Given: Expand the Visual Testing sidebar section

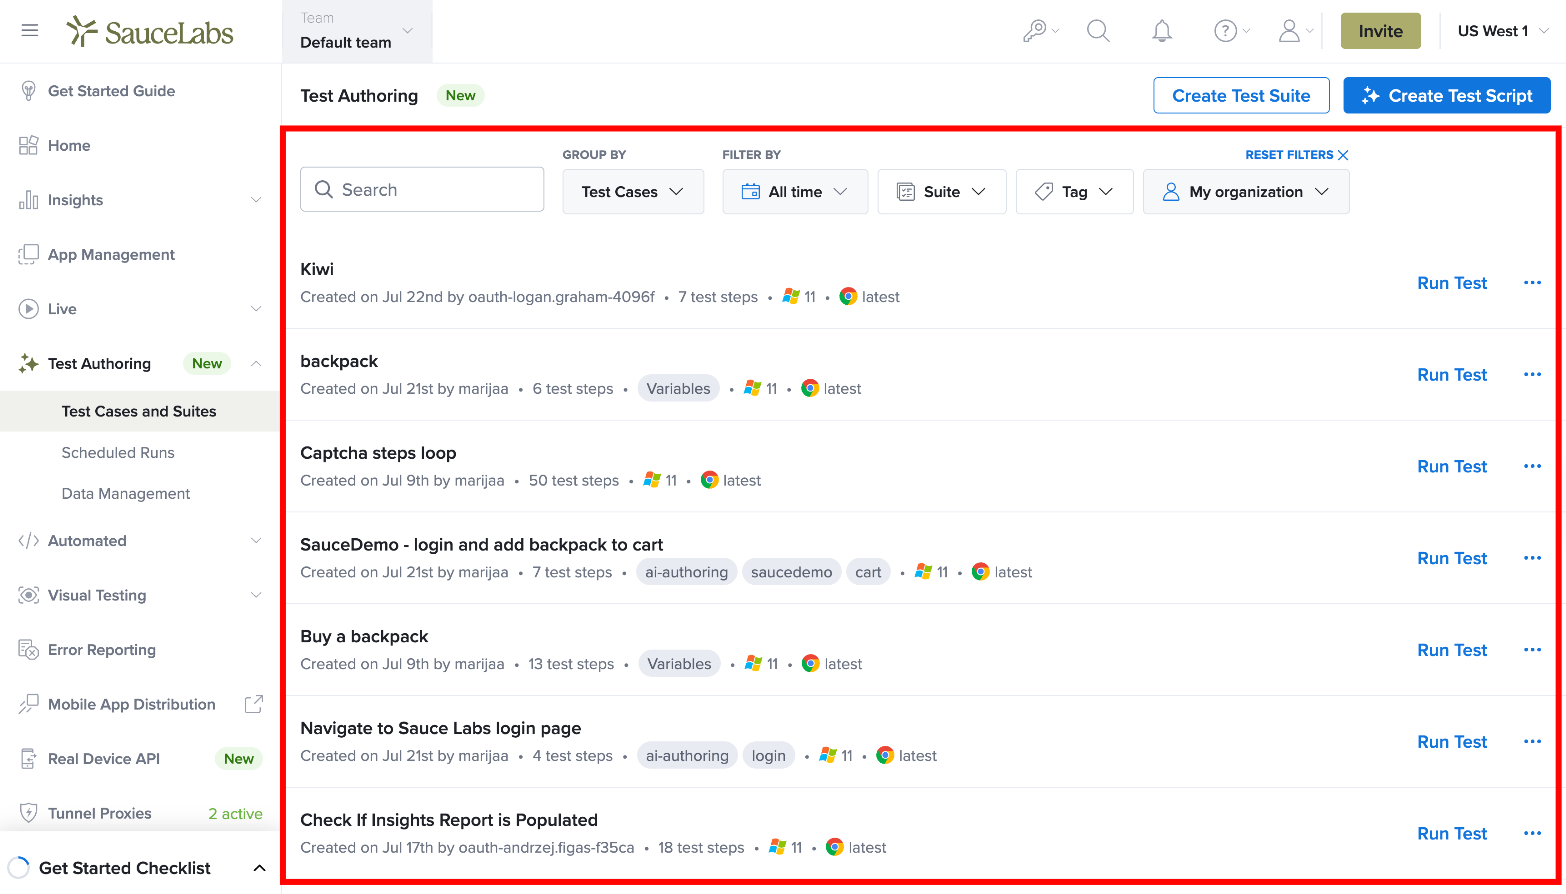Looking at the screenshot, I should [x=256, y=595].
